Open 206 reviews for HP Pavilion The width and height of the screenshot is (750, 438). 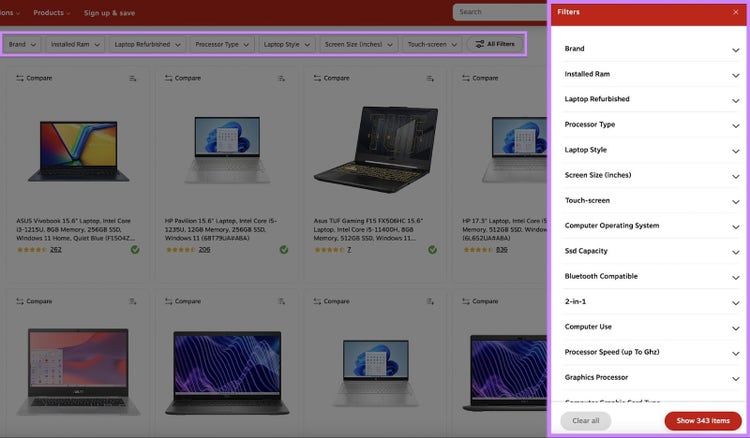click(204, 250)
